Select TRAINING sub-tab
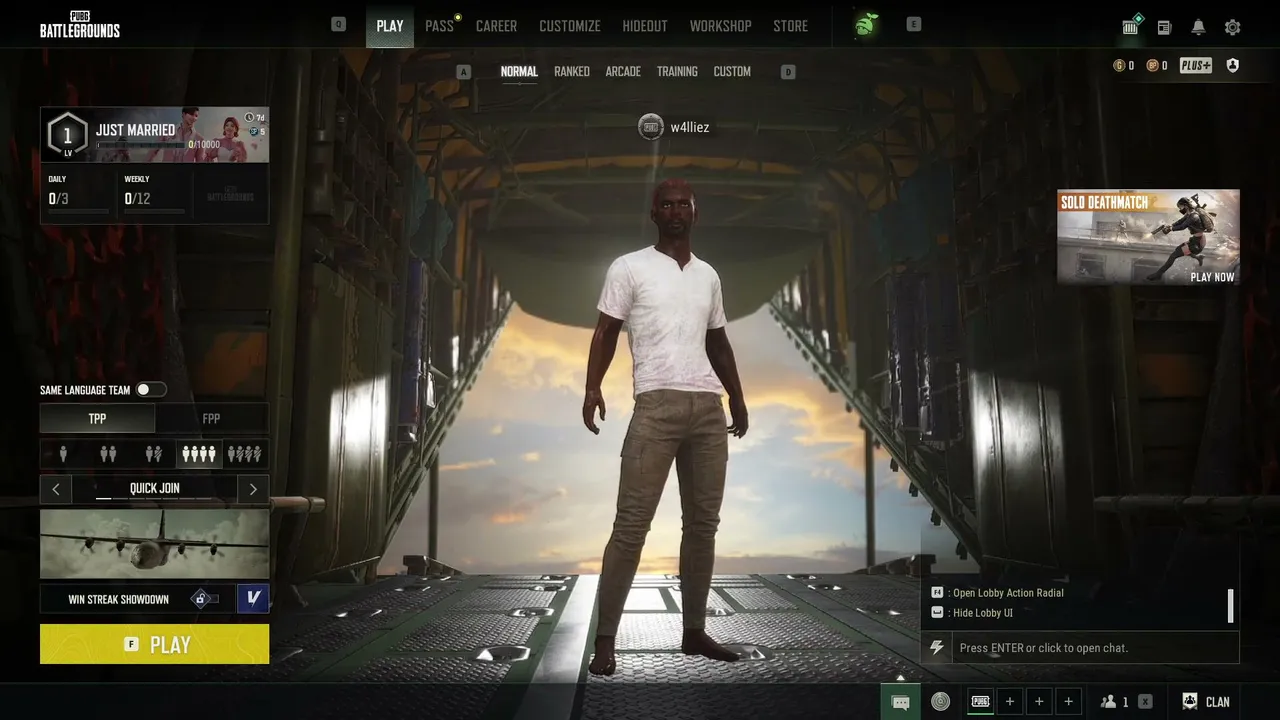Image resolution: width=1280 pixels, height=720 pixels. [x=677, y=72]
